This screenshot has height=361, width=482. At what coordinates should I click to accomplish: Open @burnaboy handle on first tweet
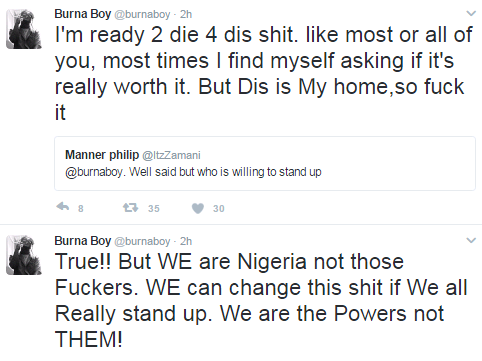coord(142,14)
